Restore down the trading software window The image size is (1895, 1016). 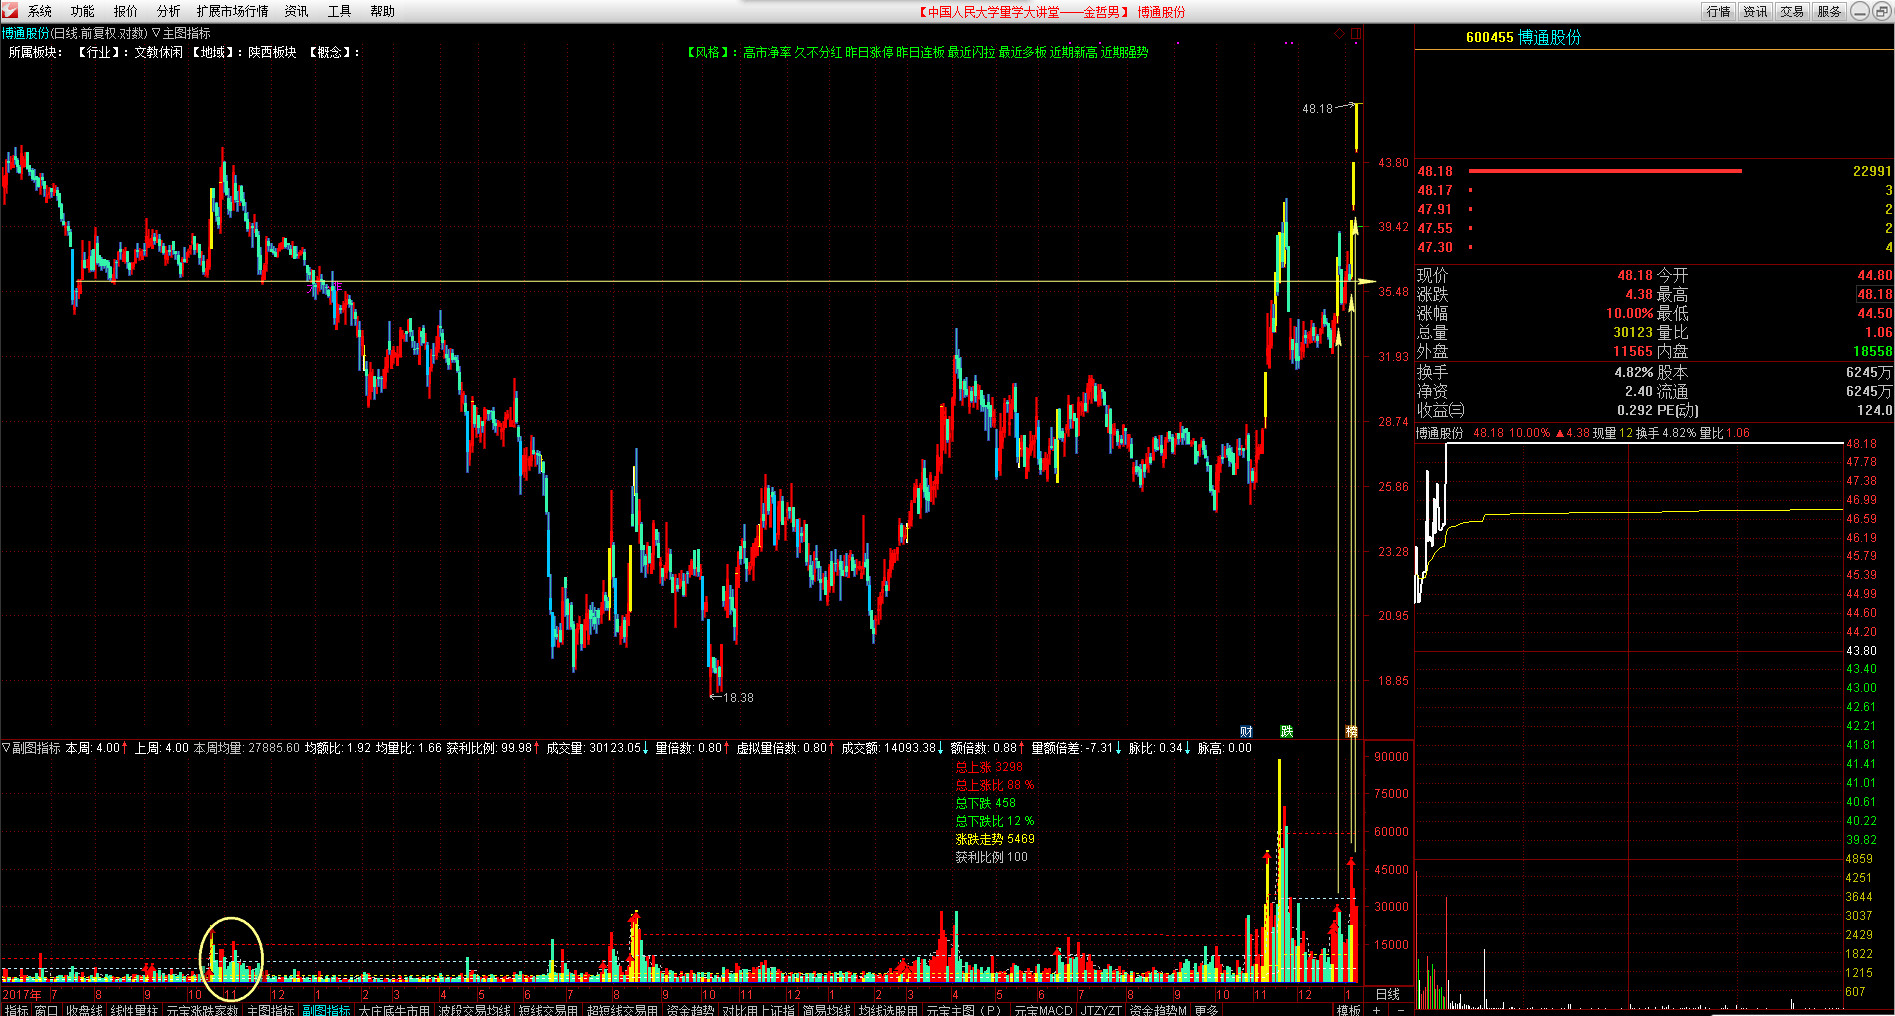pos(1880,11)
